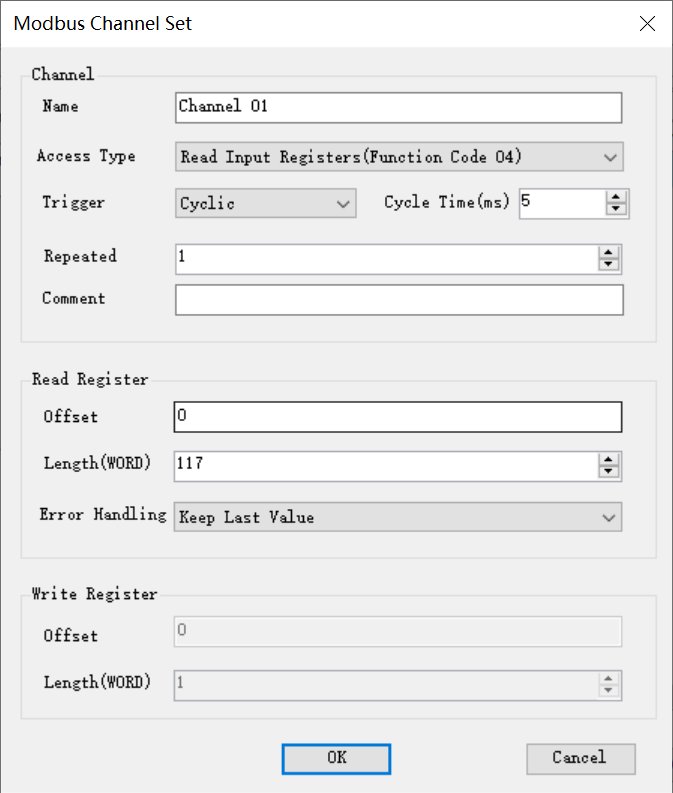
Task: Close the Modbus Channel Set dialog
Action: (x=647, y=24)
